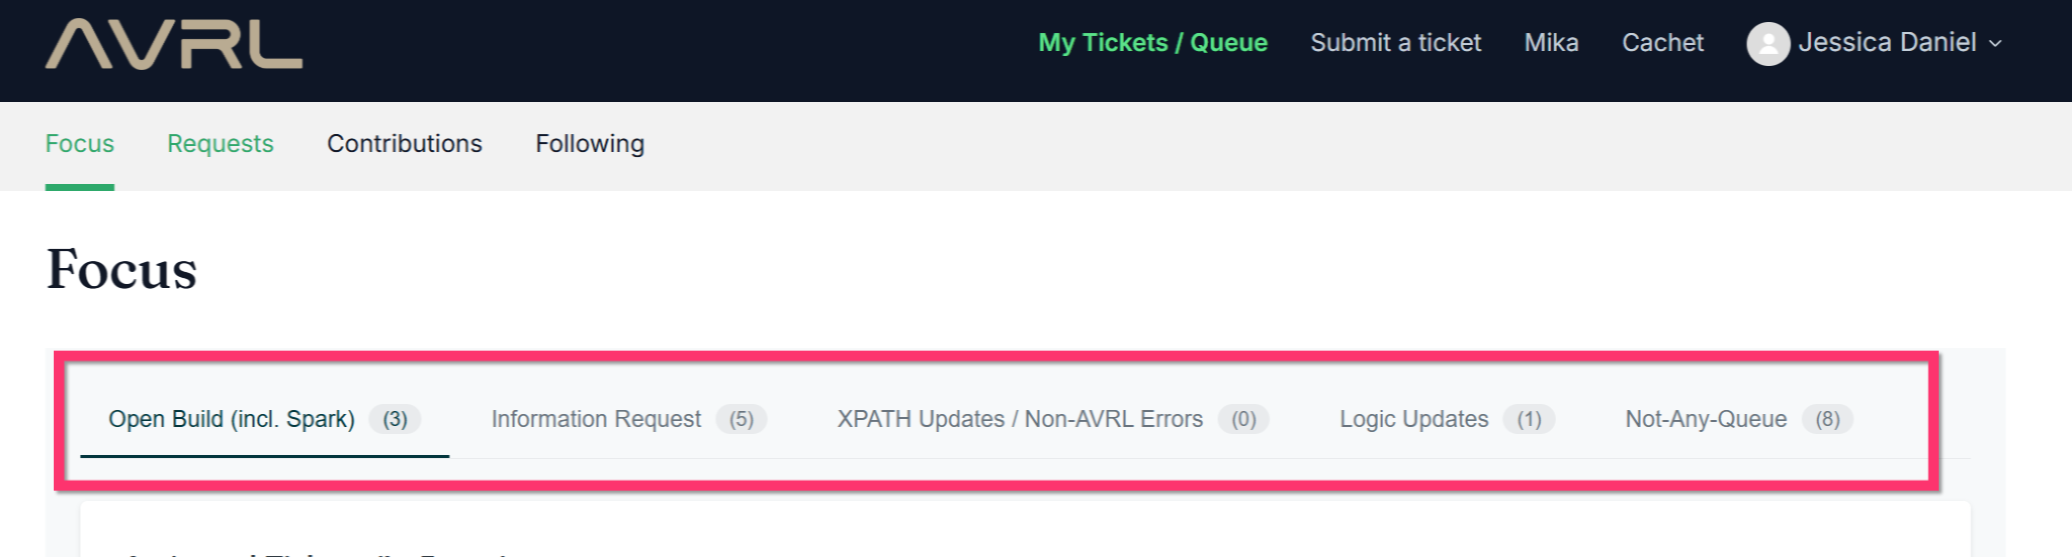Click the AVRL logo
Viewport: 2072px width, 557px height.
click(174, 45)
